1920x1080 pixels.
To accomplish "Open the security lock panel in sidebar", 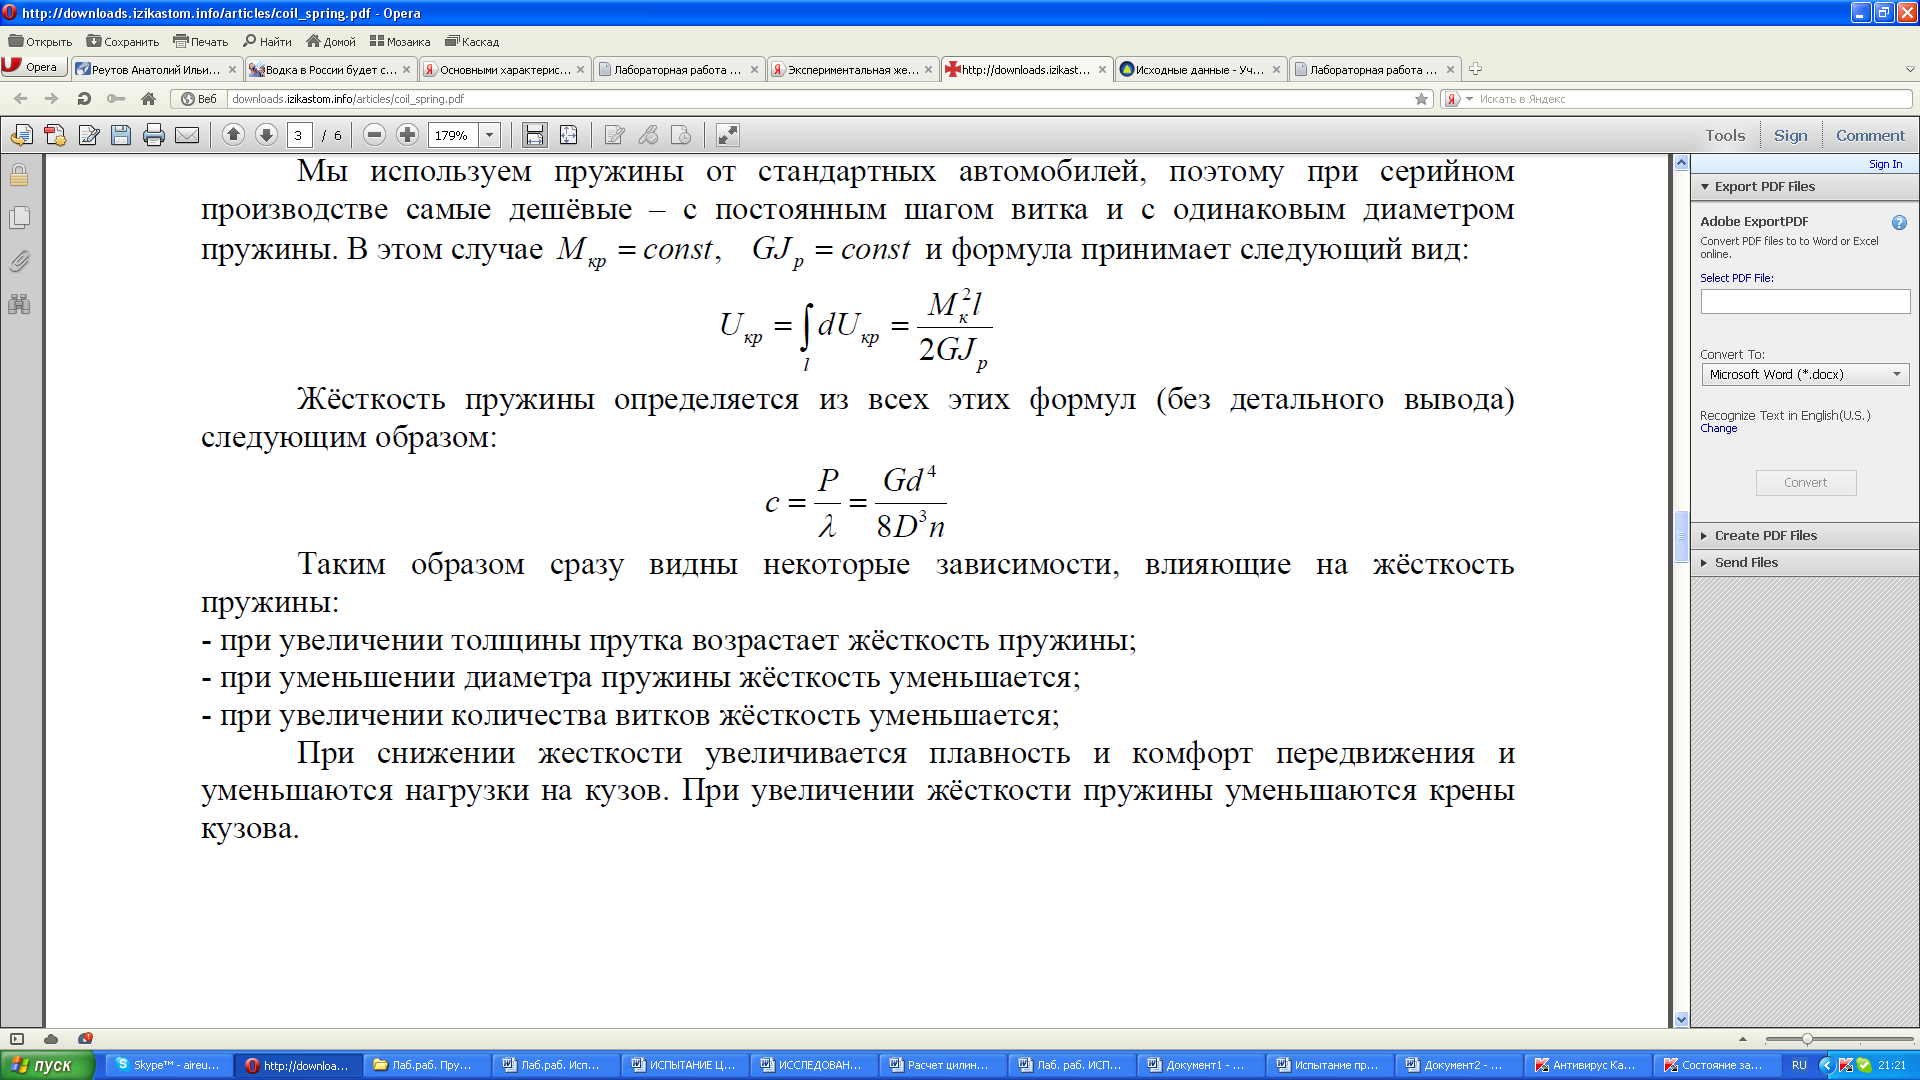I will pyautogui.click(x=19, y=175).
